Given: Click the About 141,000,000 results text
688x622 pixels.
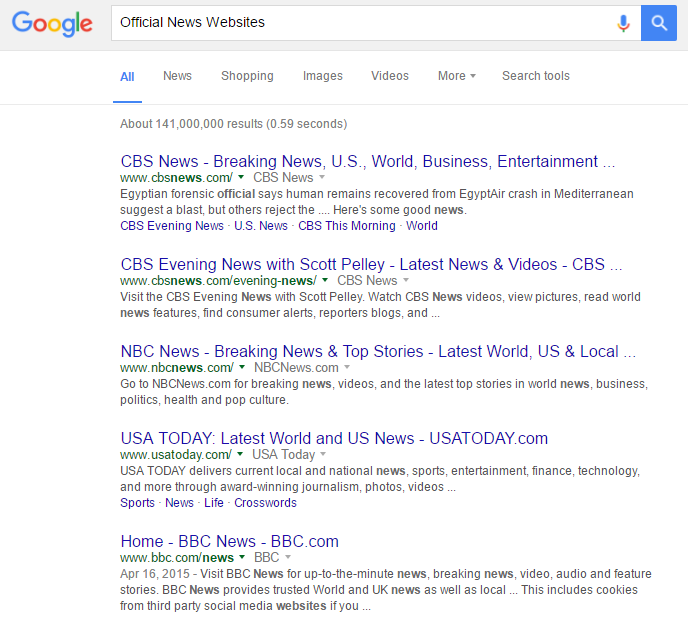Looking at the screenshot, I should (x=233, y=124).
